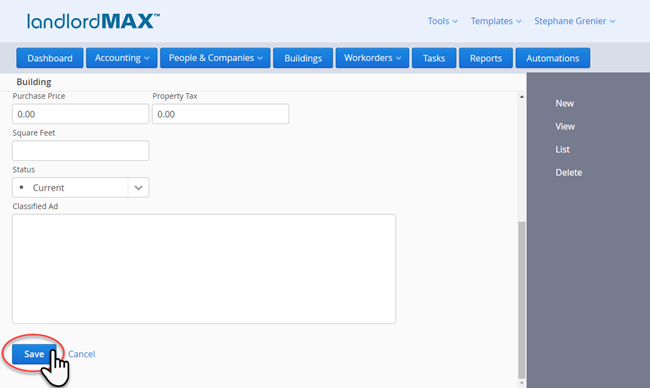Click the form scrollbar down arrow
Screen dimensions: 650x388
tap(521, 383)
